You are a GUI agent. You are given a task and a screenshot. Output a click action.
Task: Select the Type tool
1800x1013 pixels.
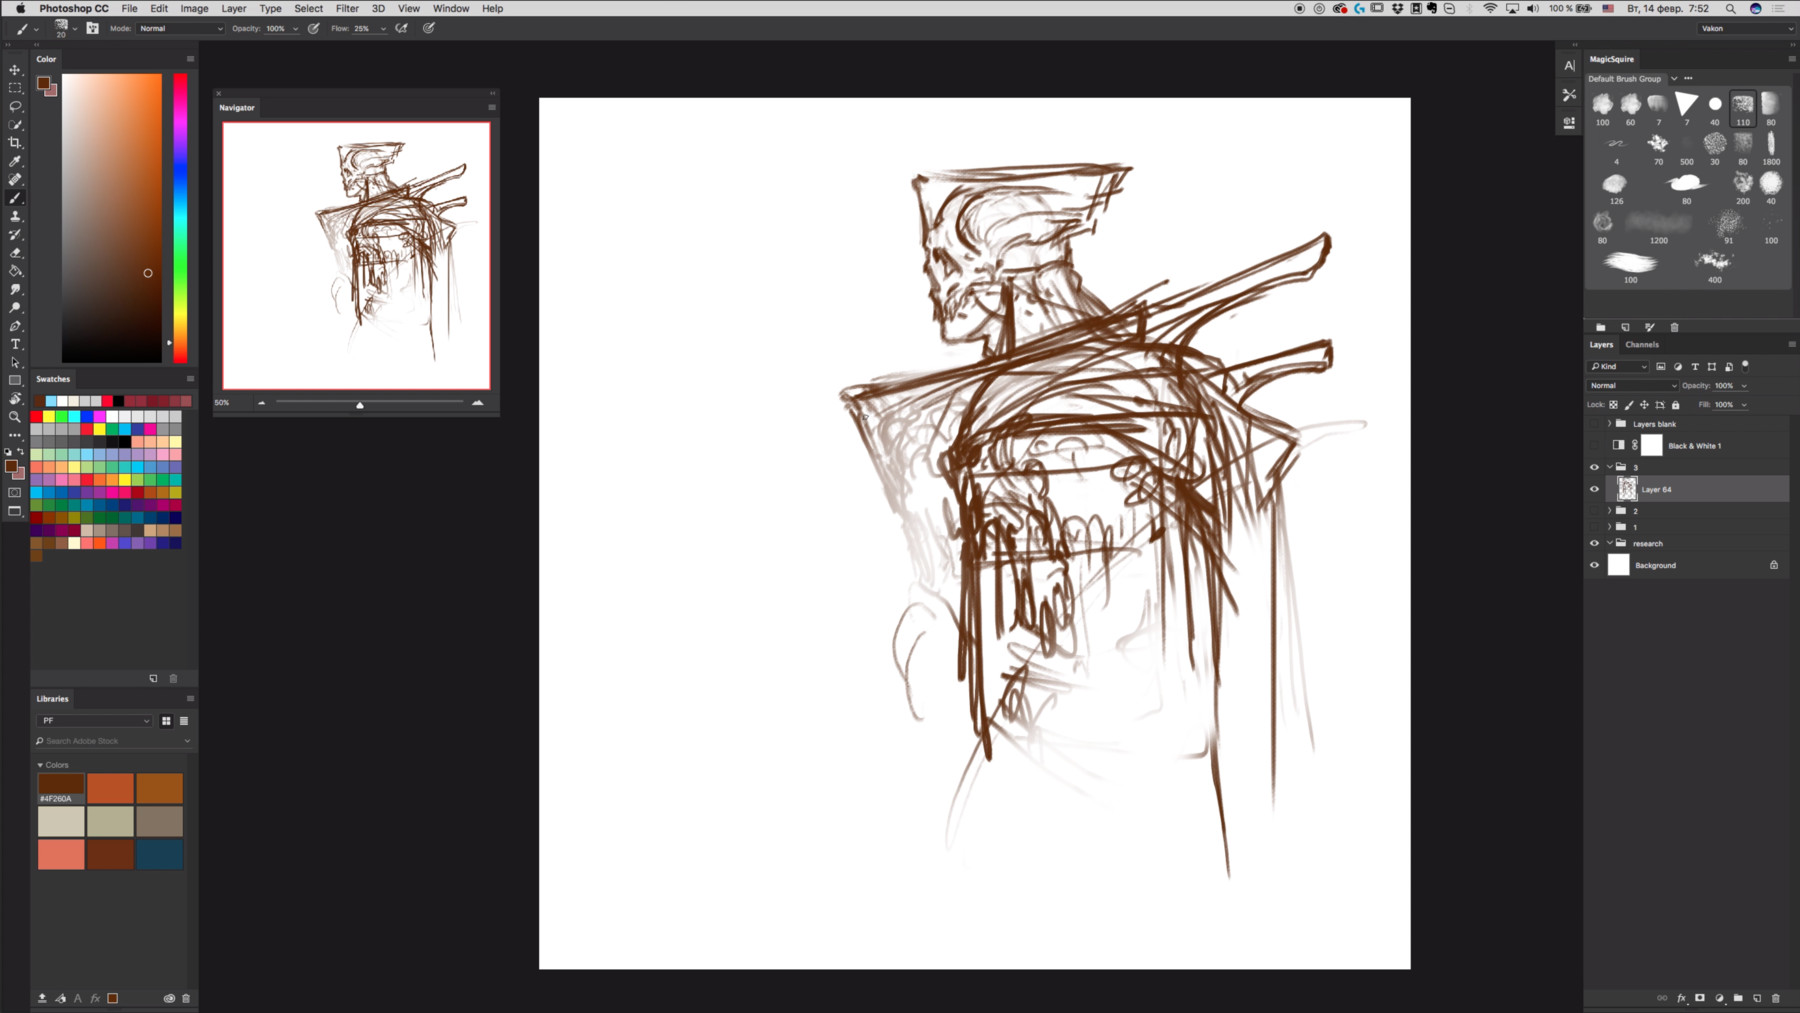coord(15,344)
